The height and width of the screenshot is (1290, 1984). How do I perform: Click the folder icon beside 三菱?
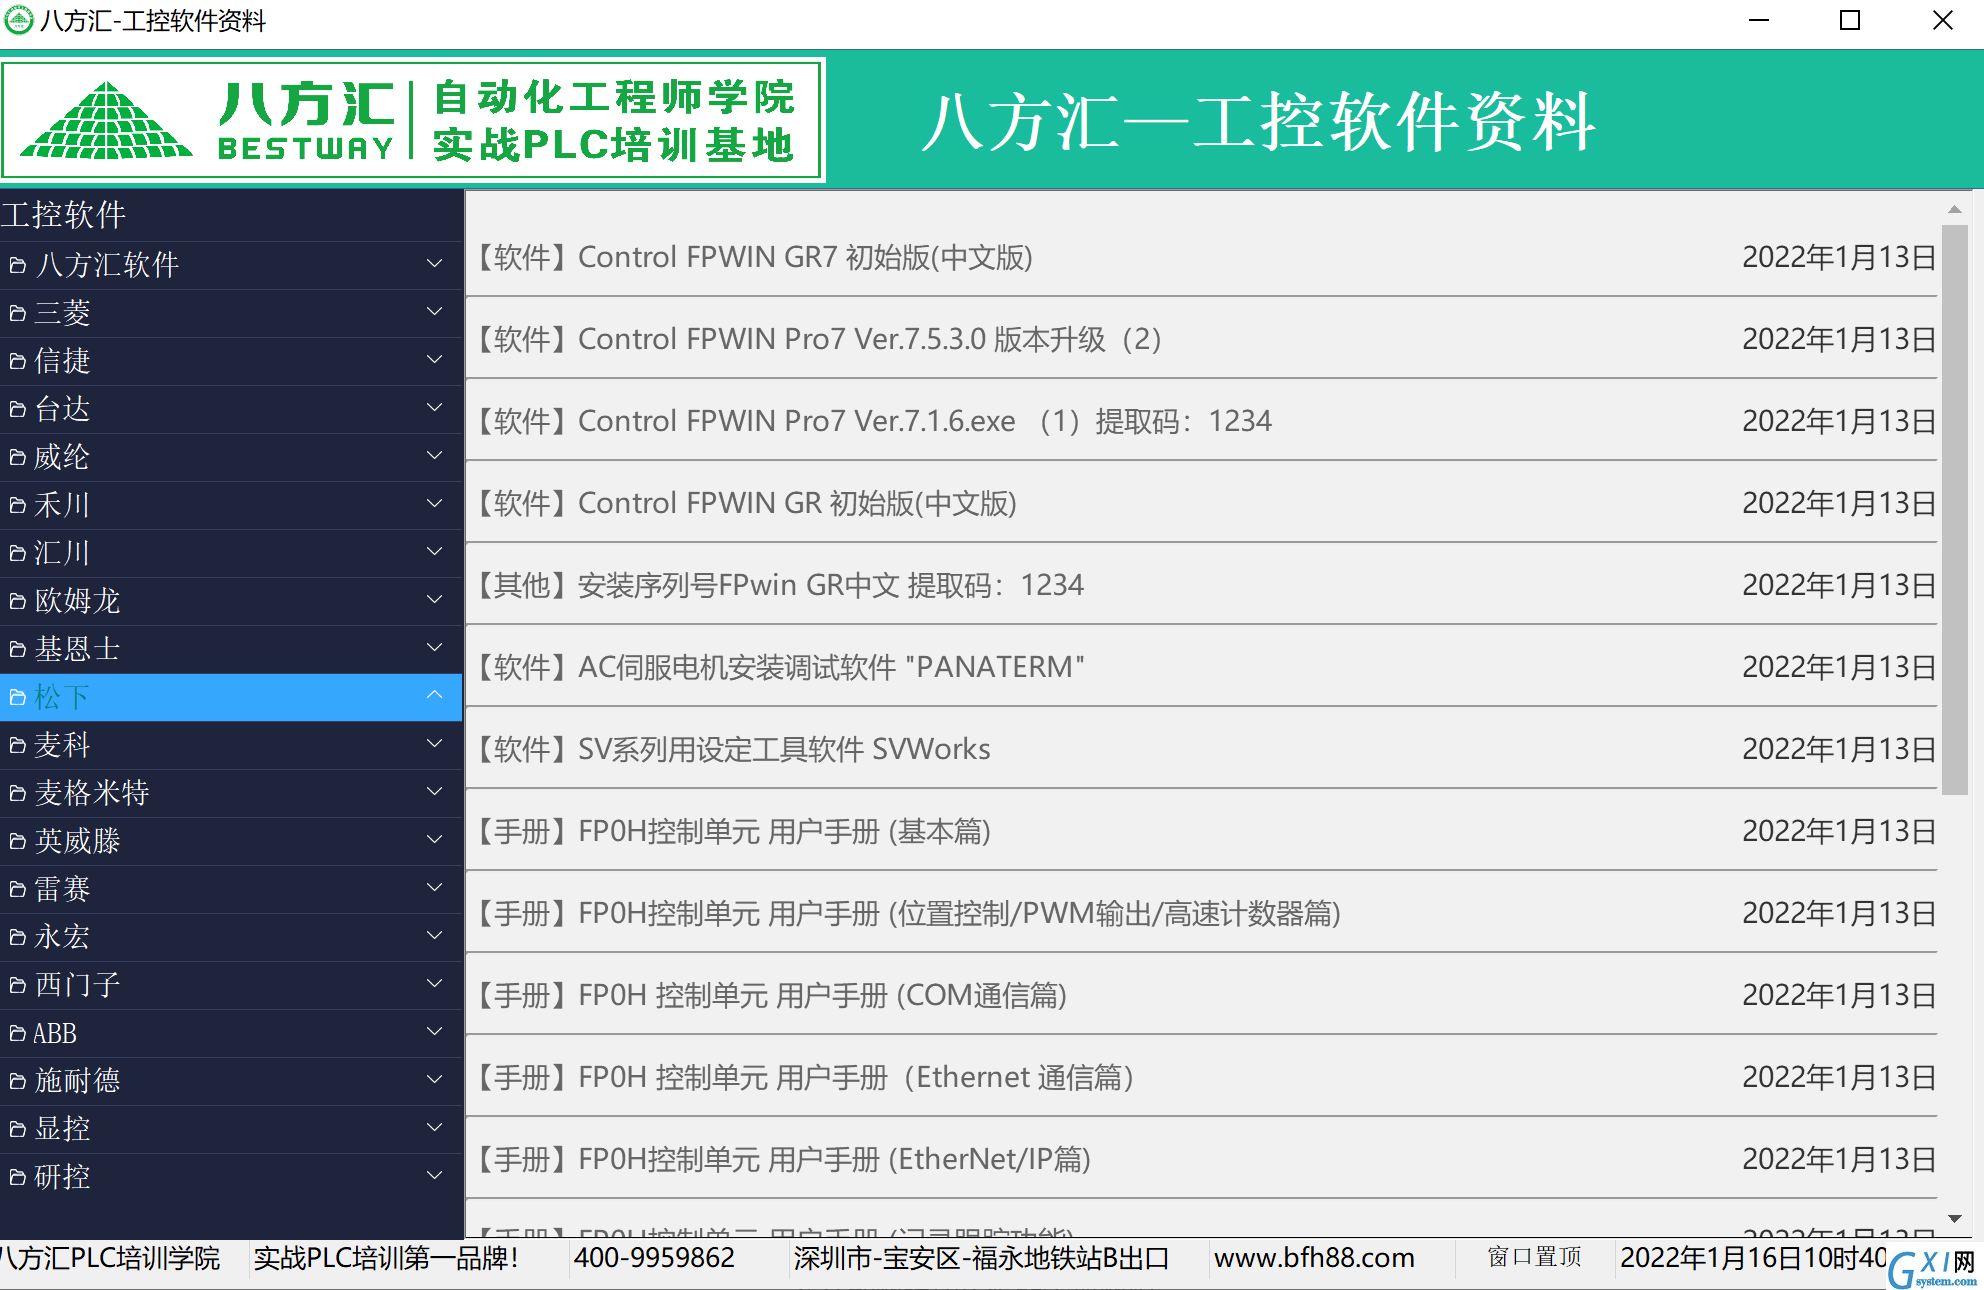(17, 313)
